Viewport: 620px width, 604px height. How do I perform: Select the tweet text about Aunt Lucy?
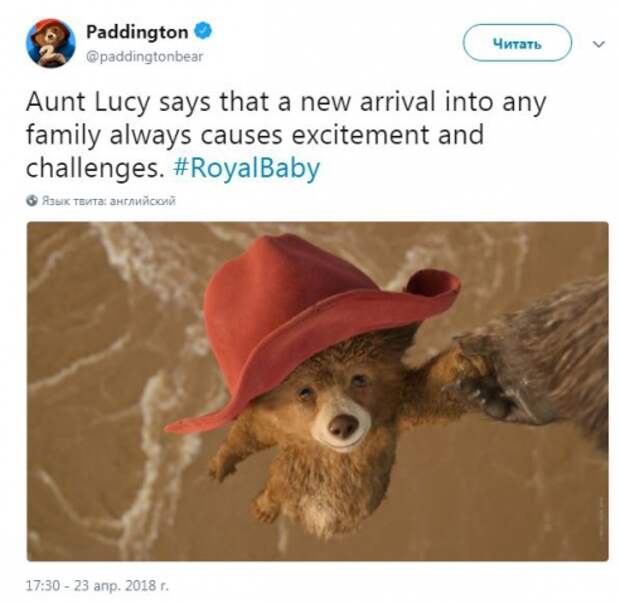286,135
